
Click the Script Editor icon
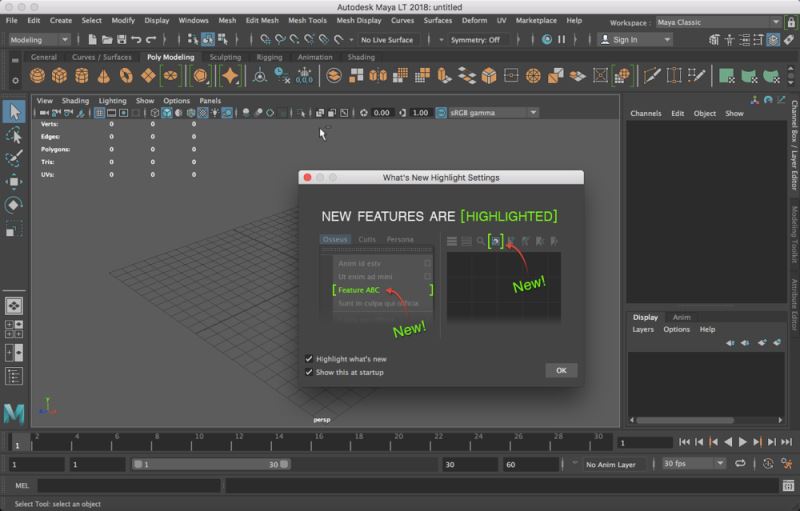coord(788,486)
